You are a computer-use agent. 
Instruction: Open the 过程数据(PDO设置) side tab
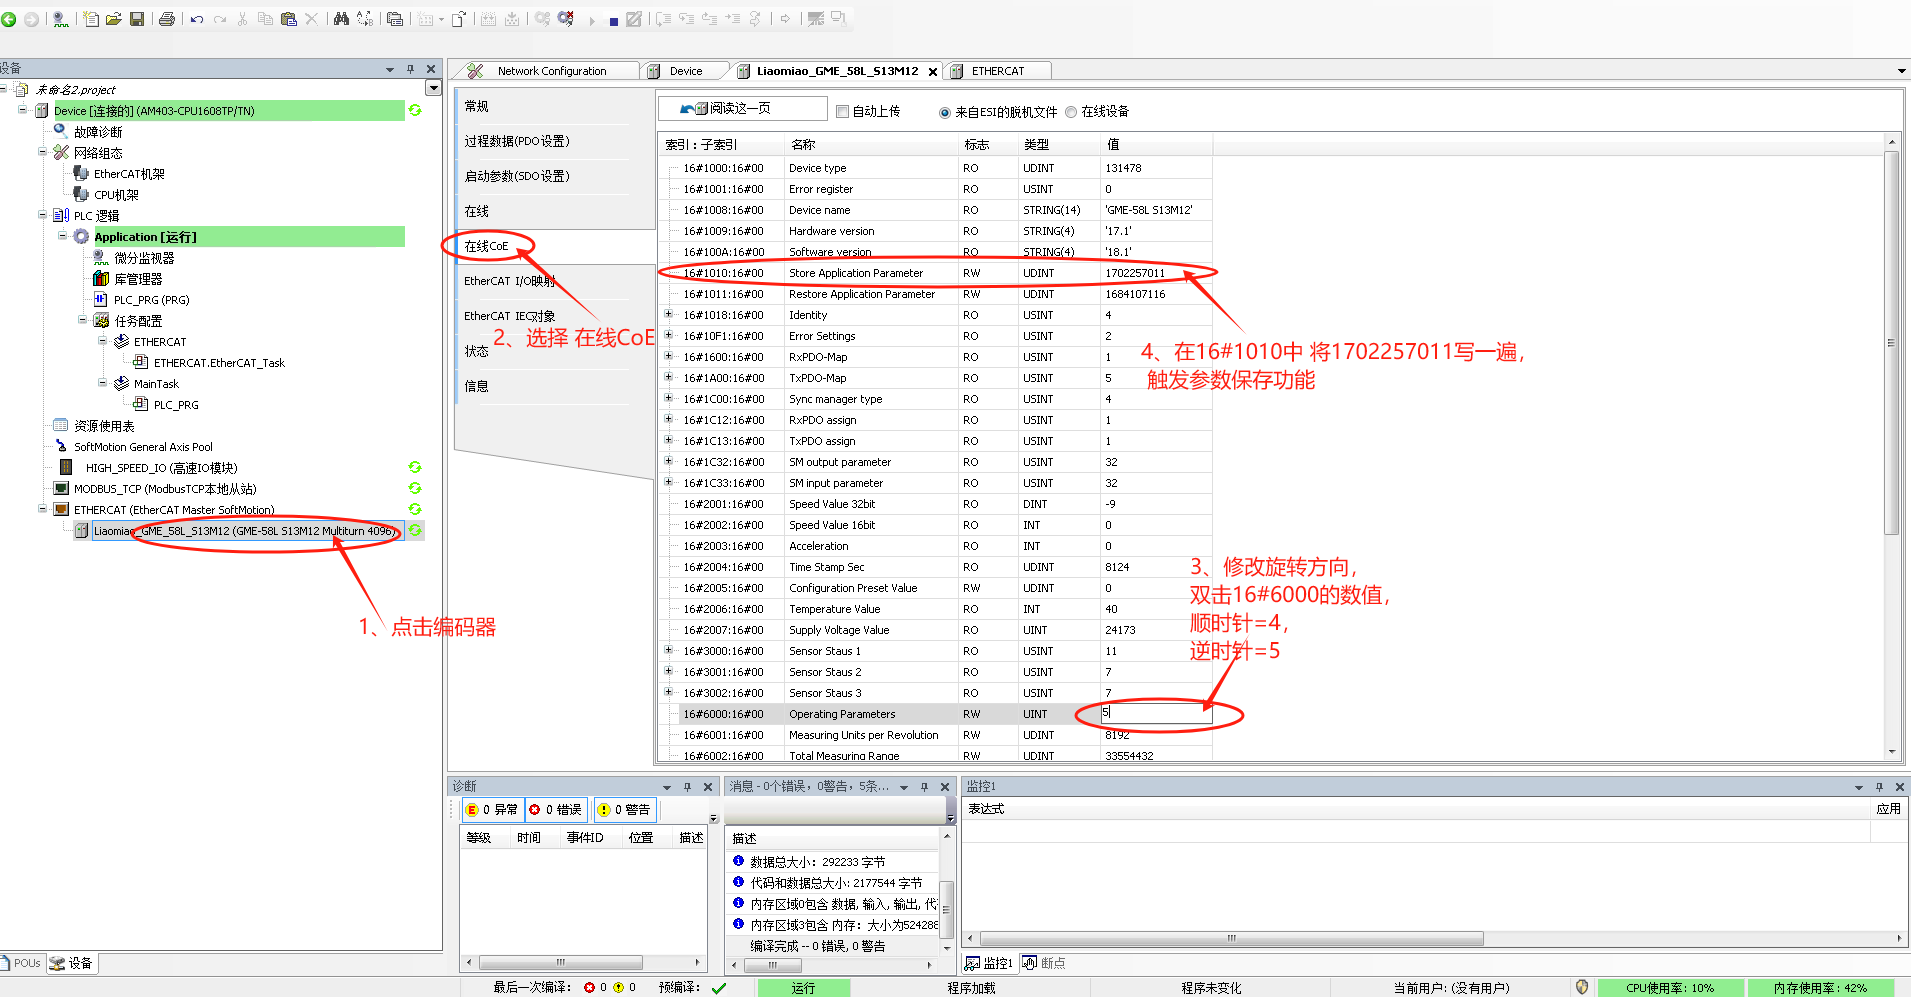[517, 141]
